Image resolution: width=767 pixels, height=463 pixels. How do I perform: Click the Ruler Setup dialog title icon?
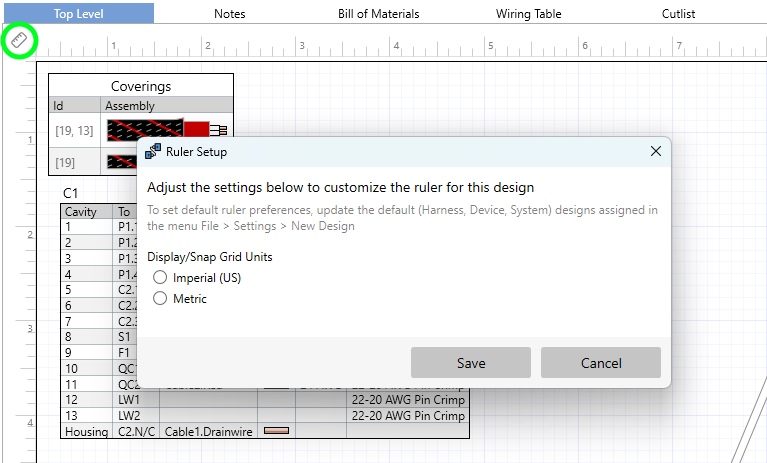coord(153,152)
